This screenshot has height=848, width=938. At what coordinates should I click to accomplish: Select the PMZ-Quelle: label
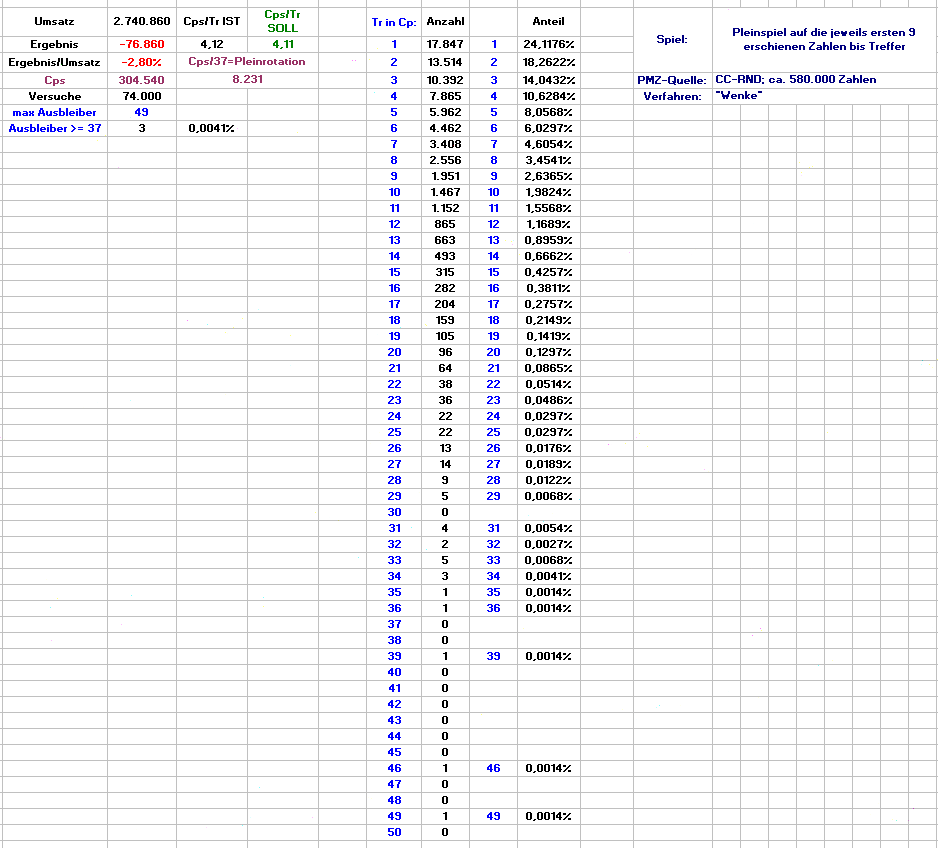[x=672, y=80]
